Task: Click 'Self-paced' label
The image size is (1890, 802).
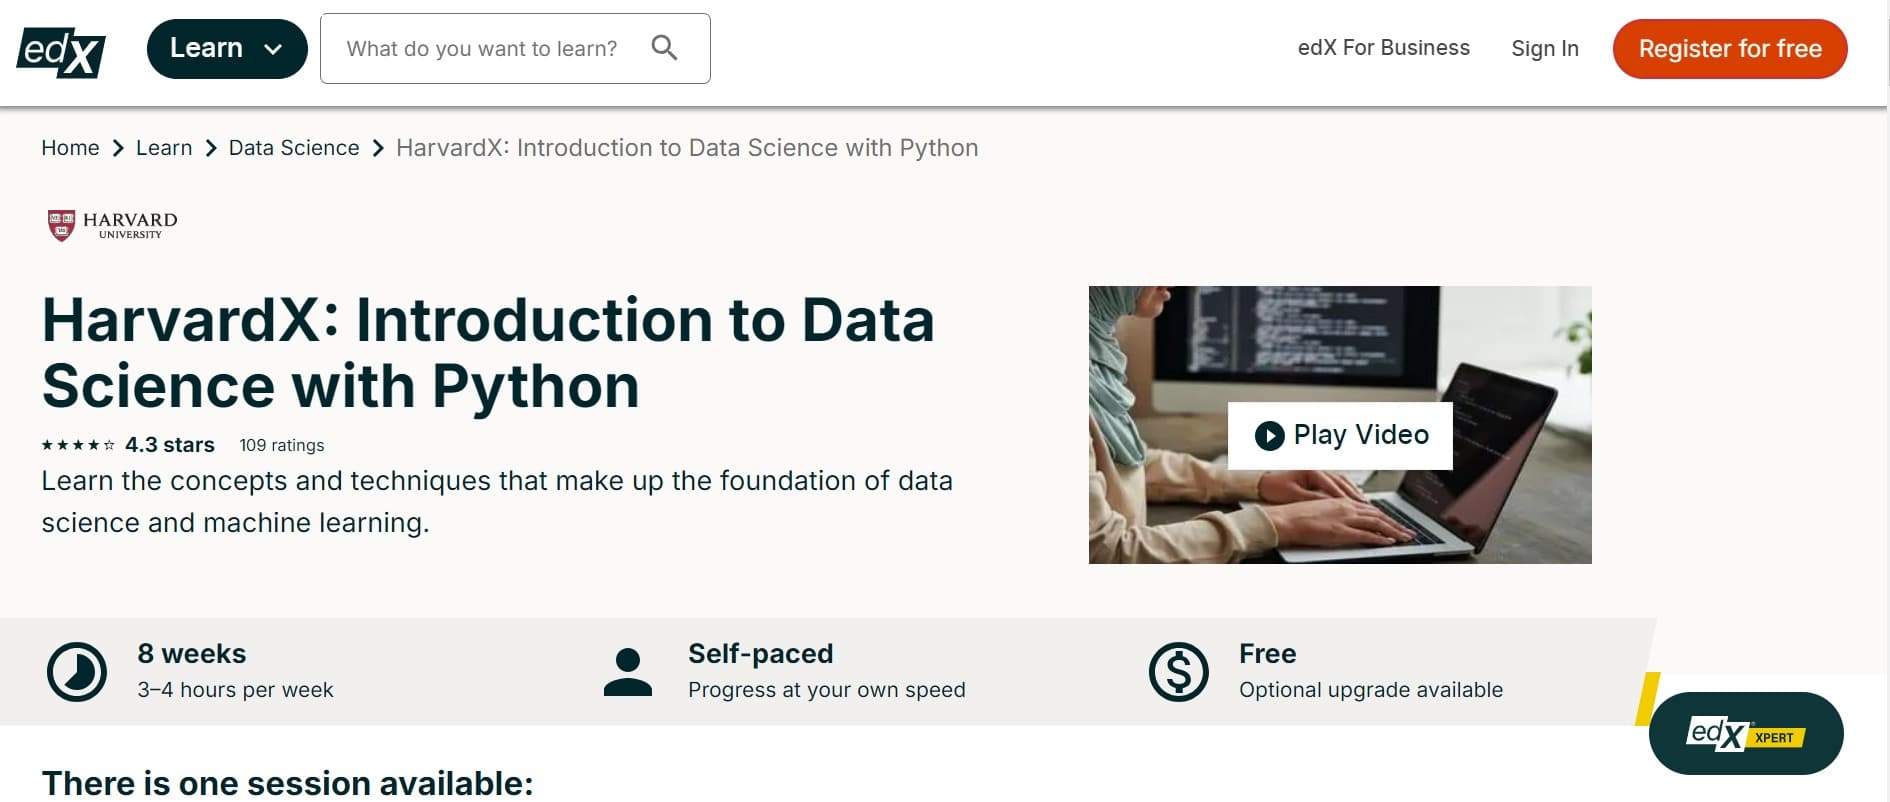Action: pyautogui.click(x=760, y=653)
